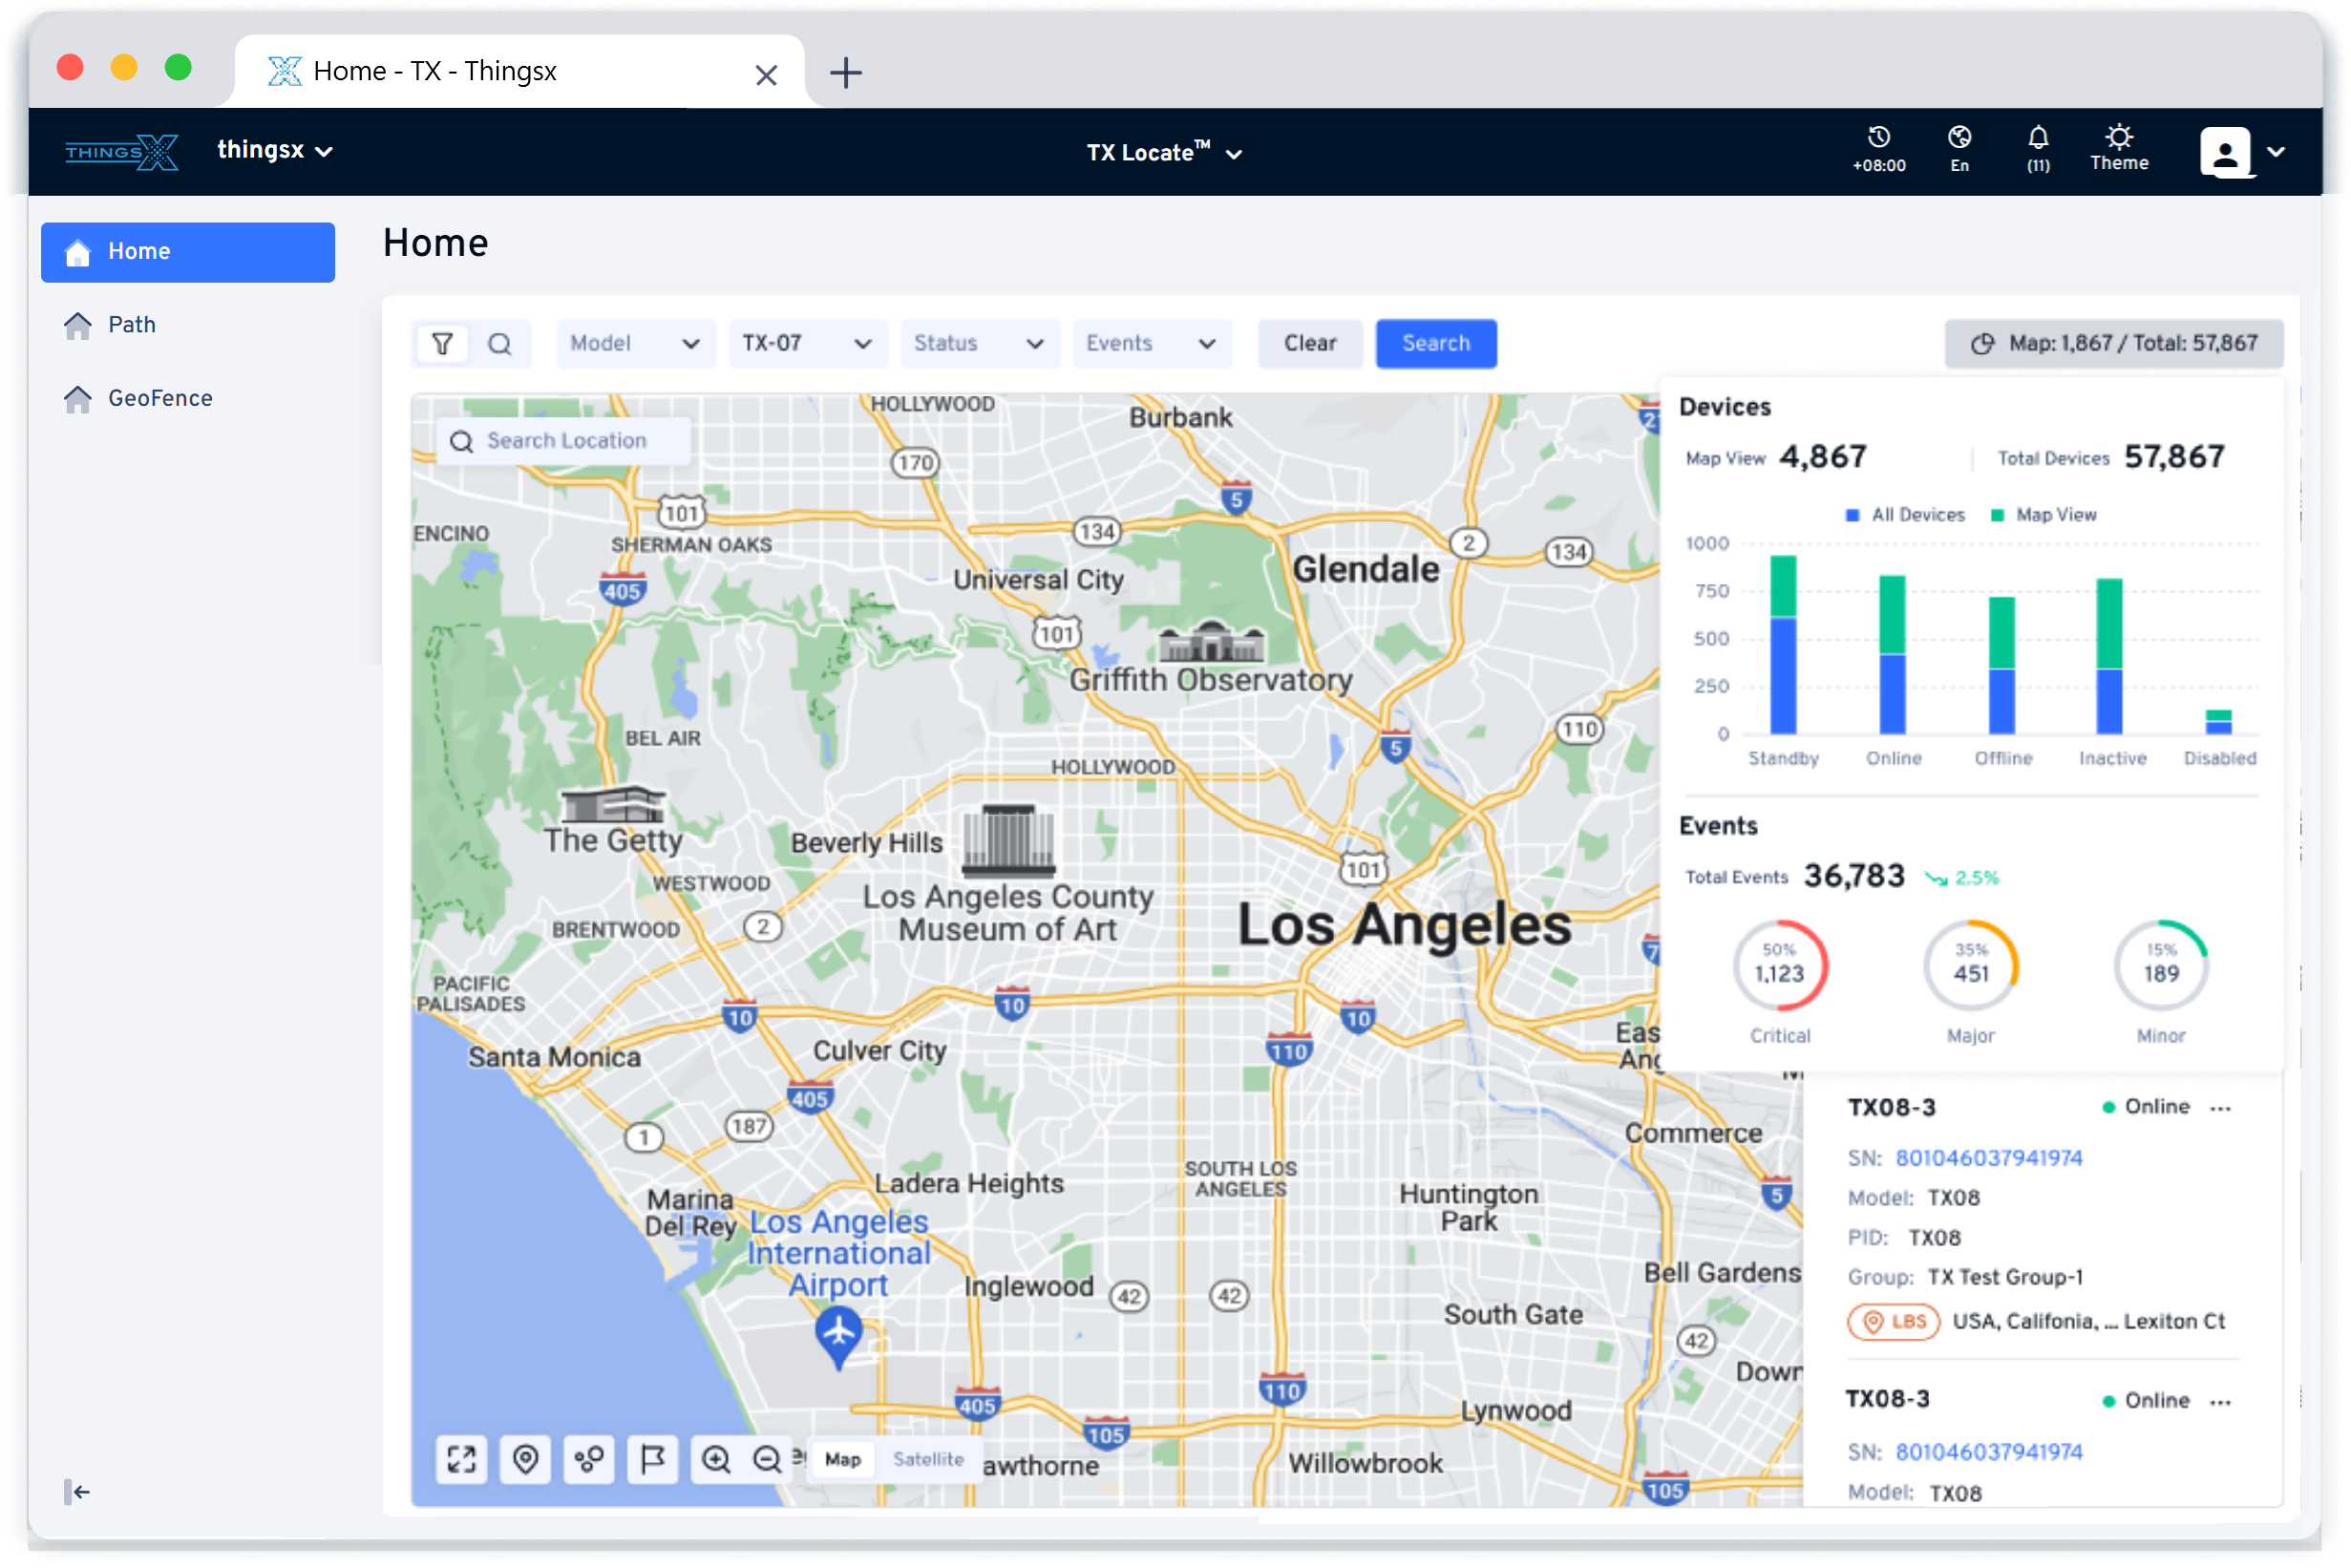Click the blue Search button

(1436, 344)
